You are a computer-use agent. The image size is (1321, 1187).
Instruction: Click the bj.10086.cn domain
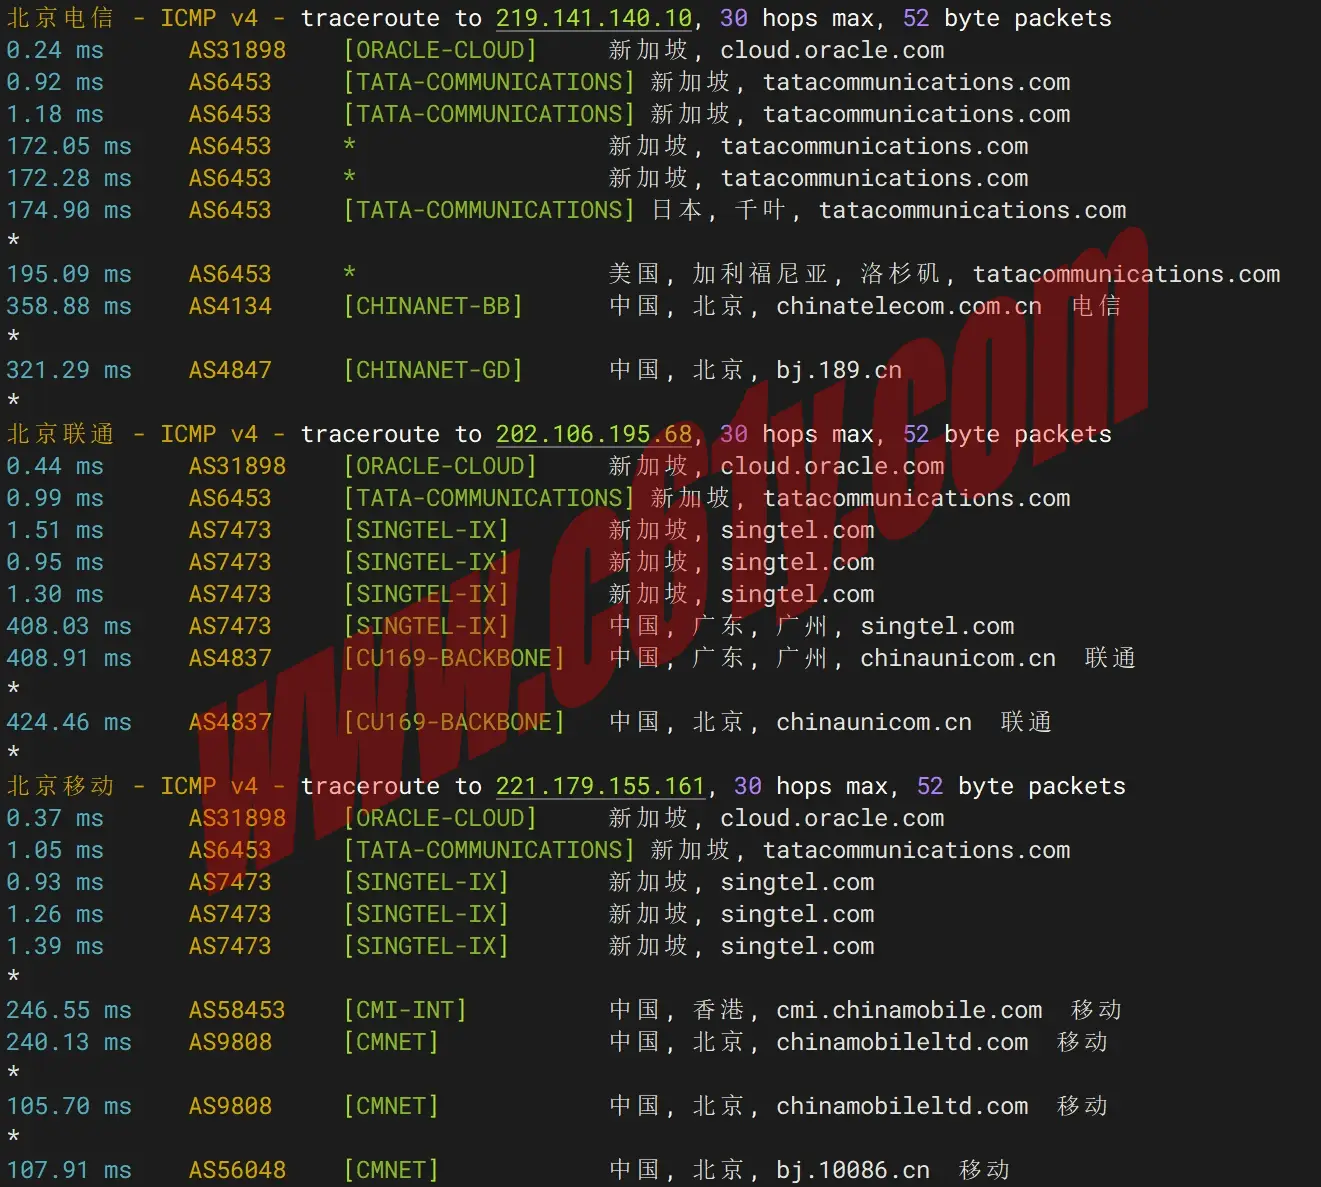pyautogui.click(x=853, y=1170)
